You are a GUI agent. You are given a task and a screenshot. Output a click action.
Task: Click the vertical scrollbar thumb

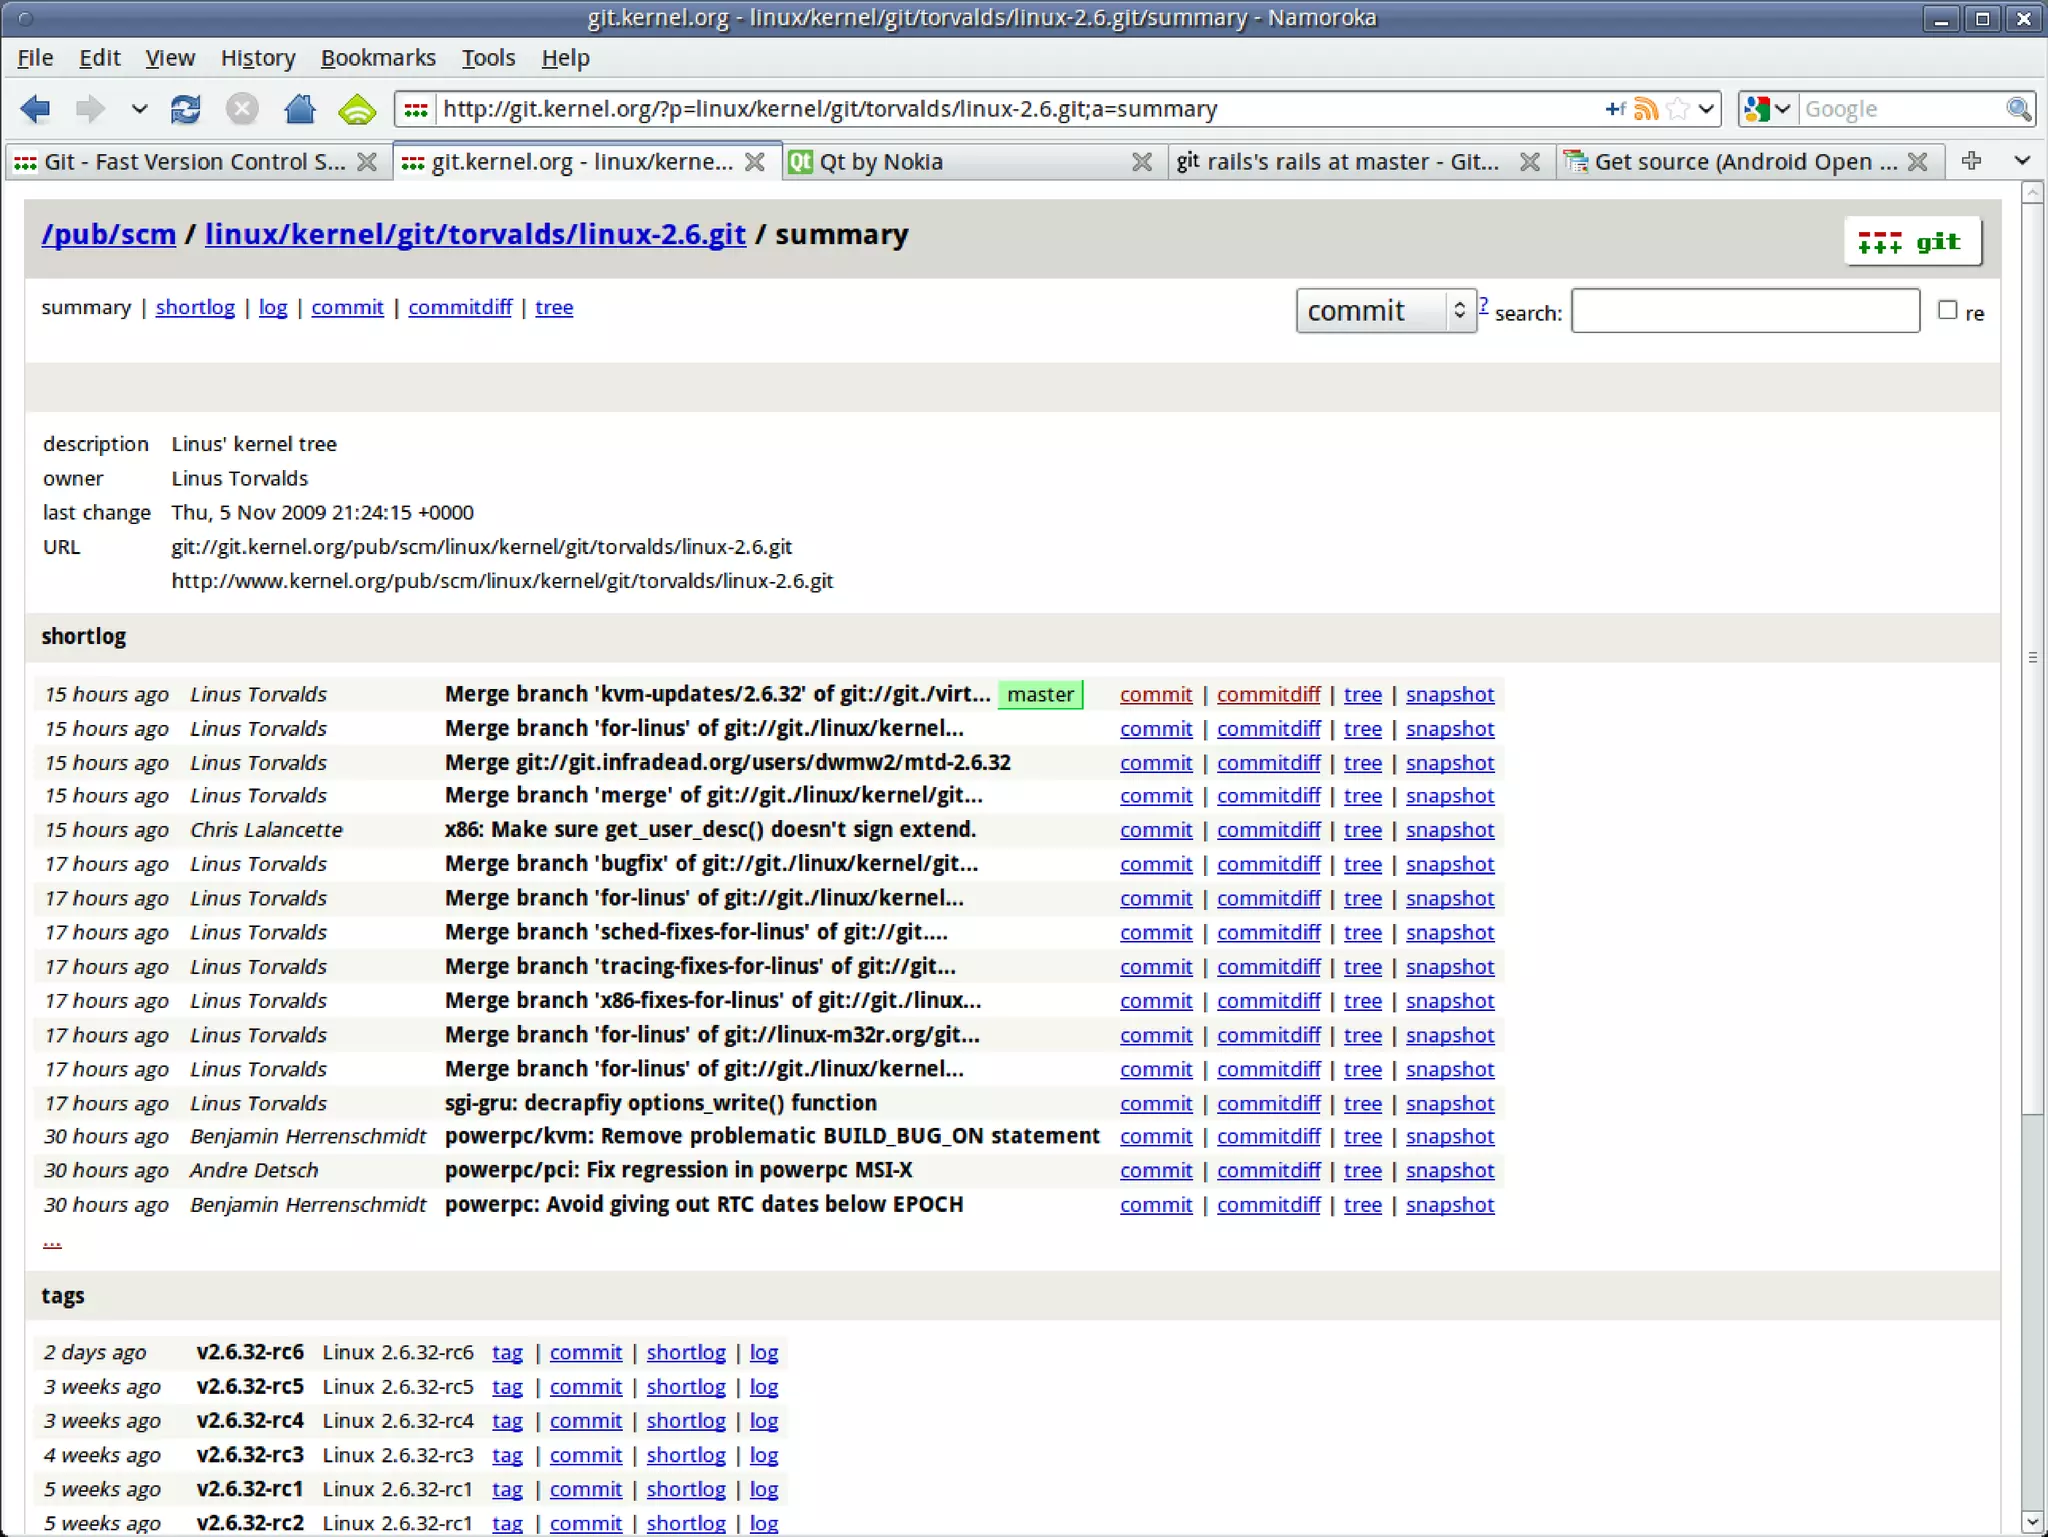pyautogui.click(x=2032, y=656)
